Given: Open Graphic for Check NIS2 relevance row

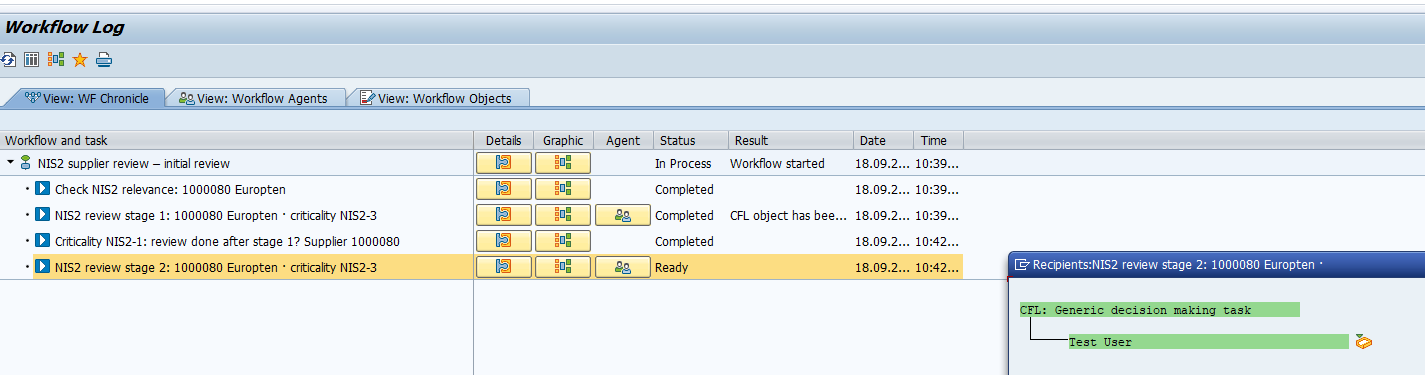Looking at the screenshot, I should pyautogui.click(x=563, y=189).
